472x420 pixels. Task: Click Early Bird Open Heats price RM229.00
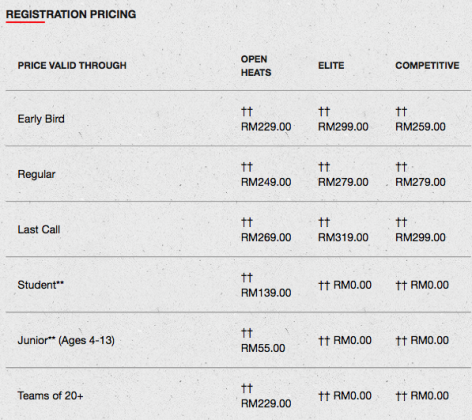tap(266, 127)
